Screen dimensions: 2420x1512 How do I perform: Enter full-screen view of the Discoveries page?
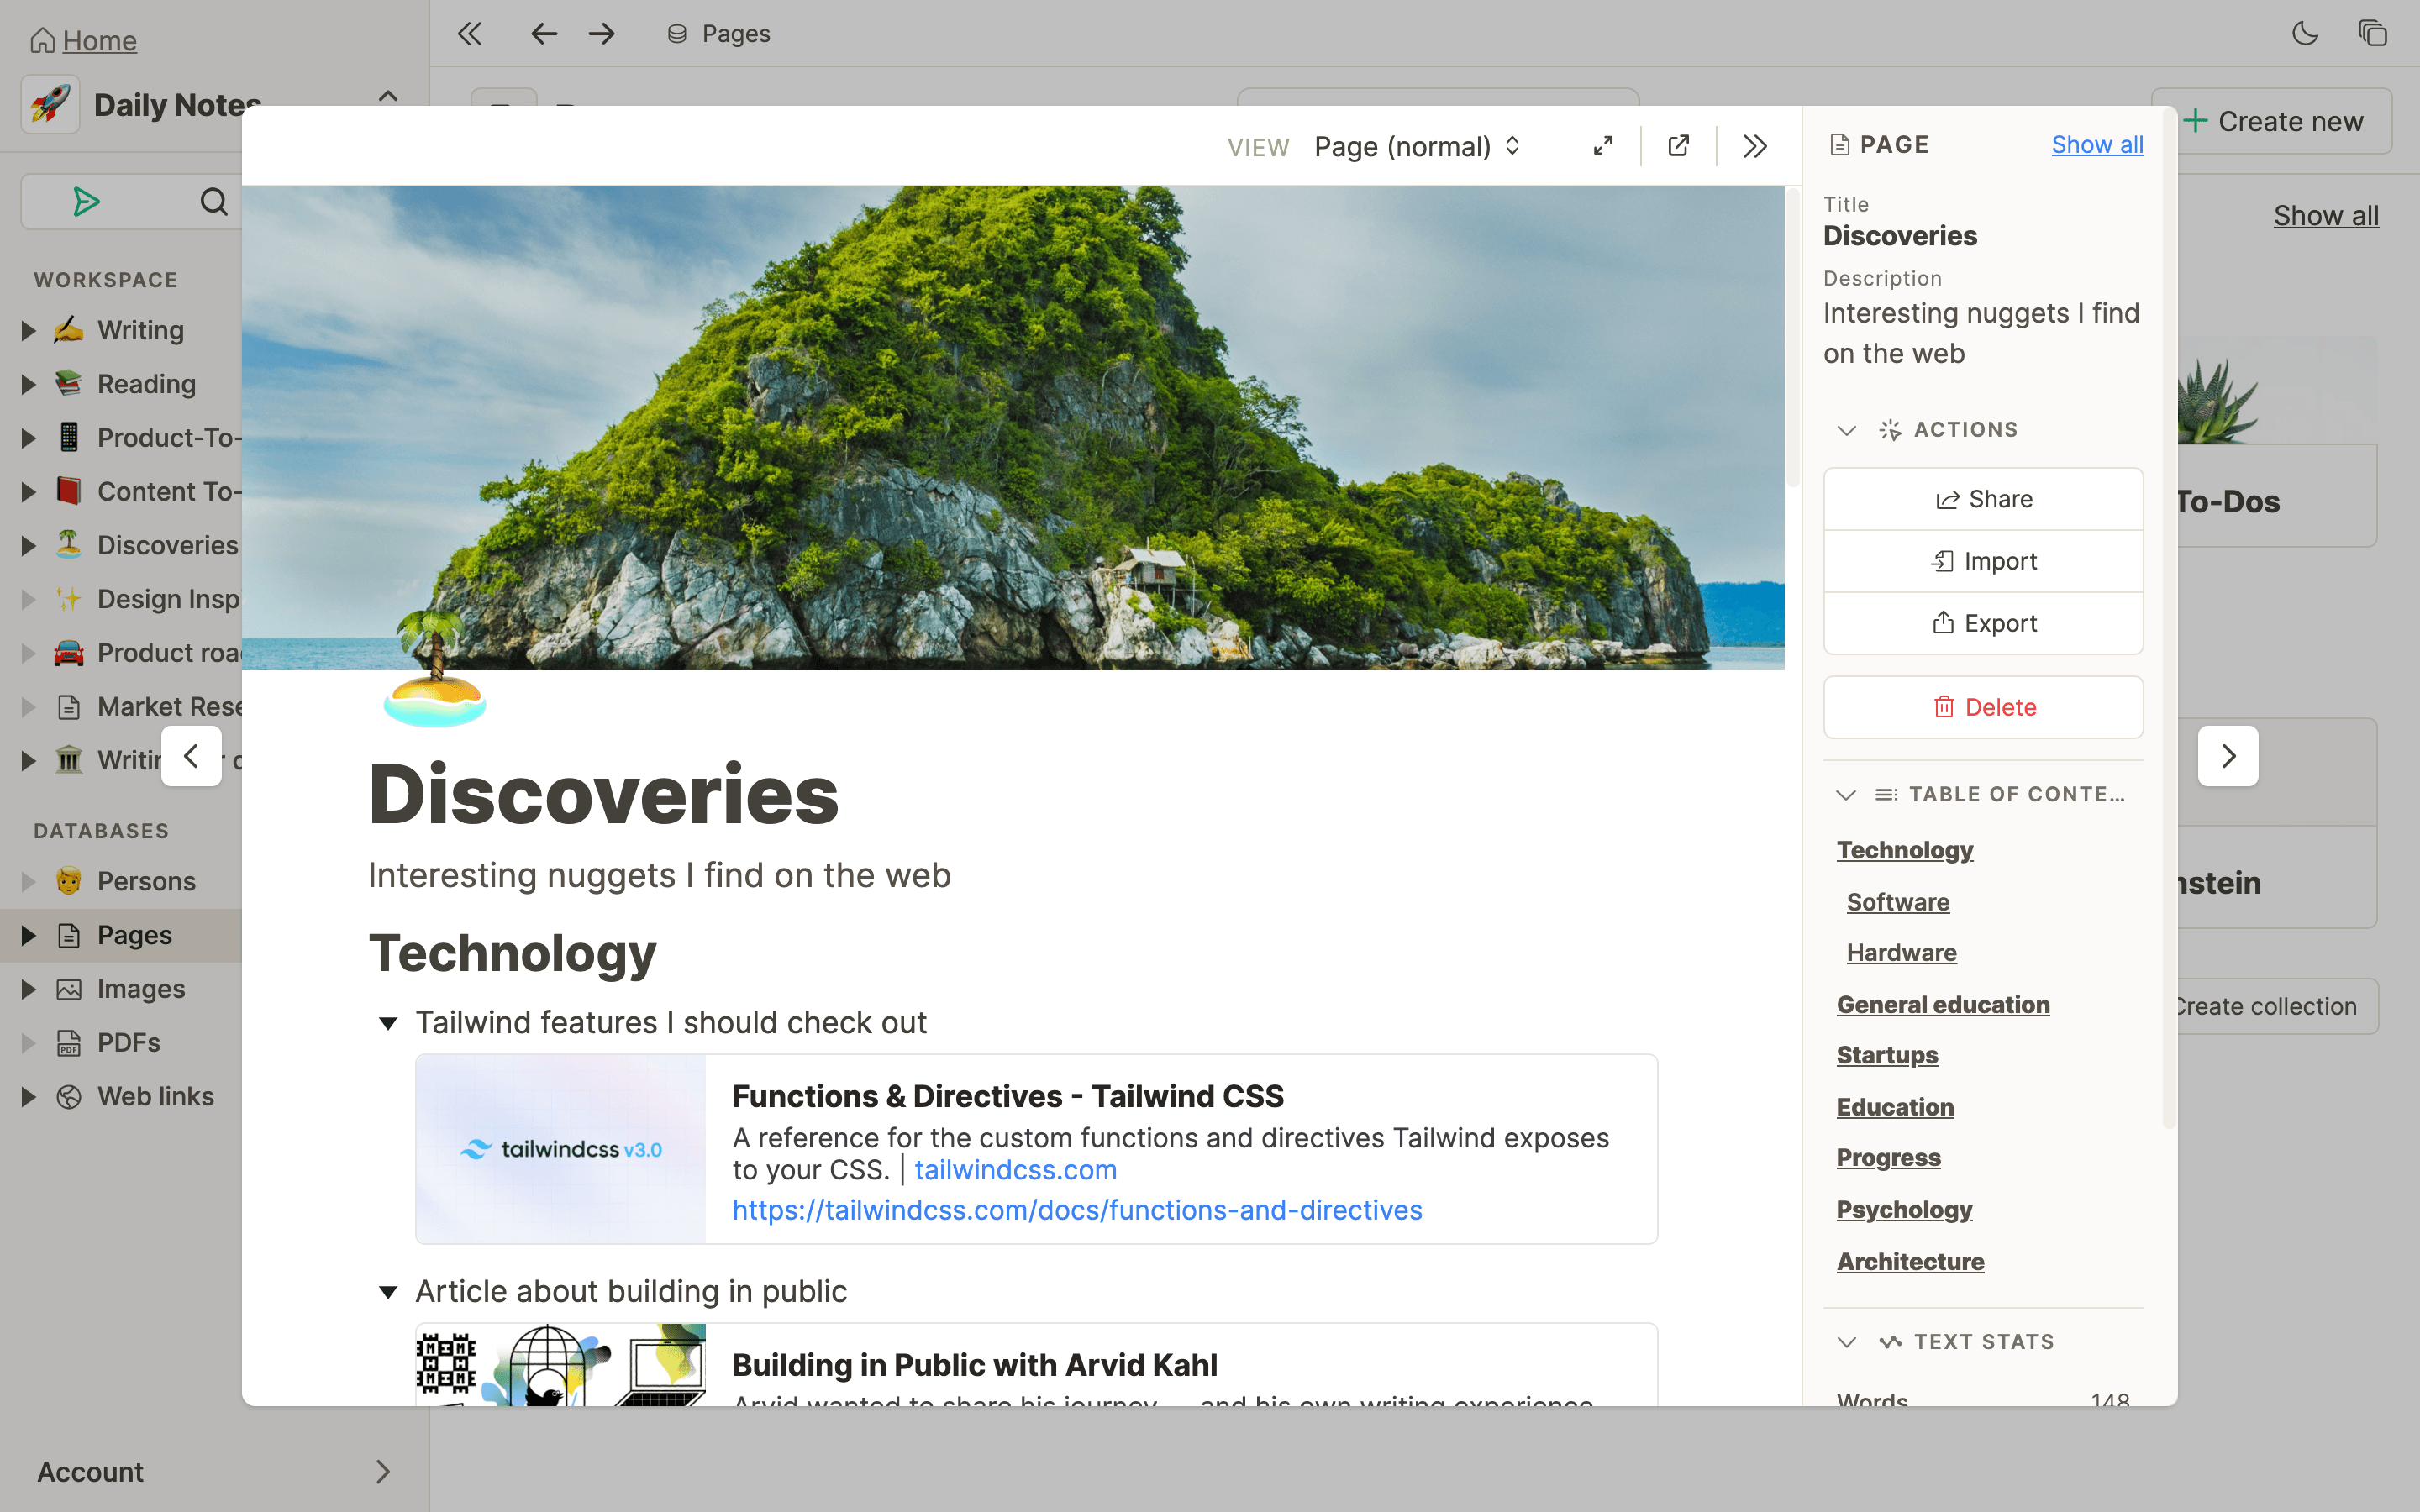click(1603, 146)
